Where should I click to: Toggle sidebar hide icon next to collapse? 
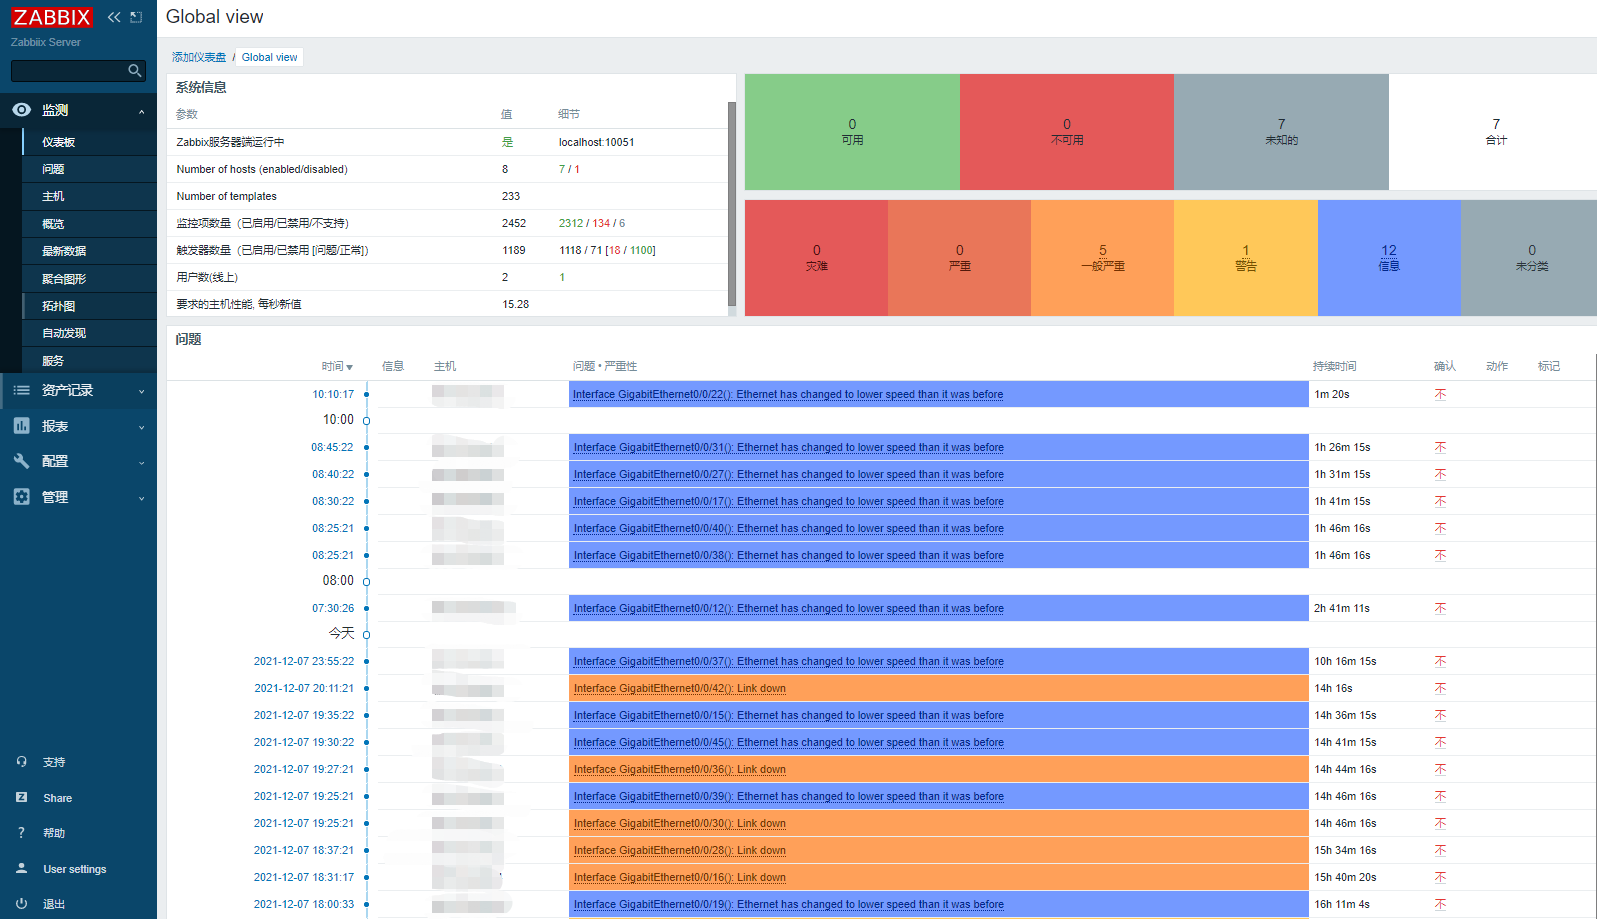coord(136,17)
